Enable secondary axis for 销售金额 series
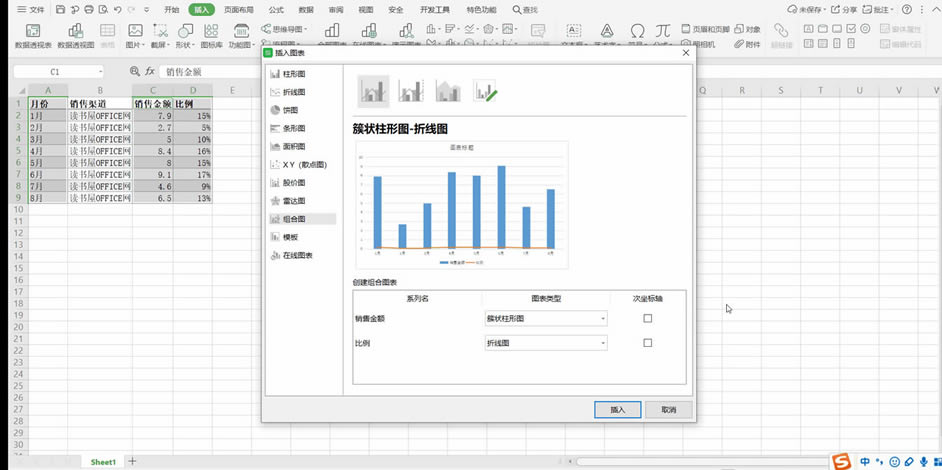 coord(647,318)
